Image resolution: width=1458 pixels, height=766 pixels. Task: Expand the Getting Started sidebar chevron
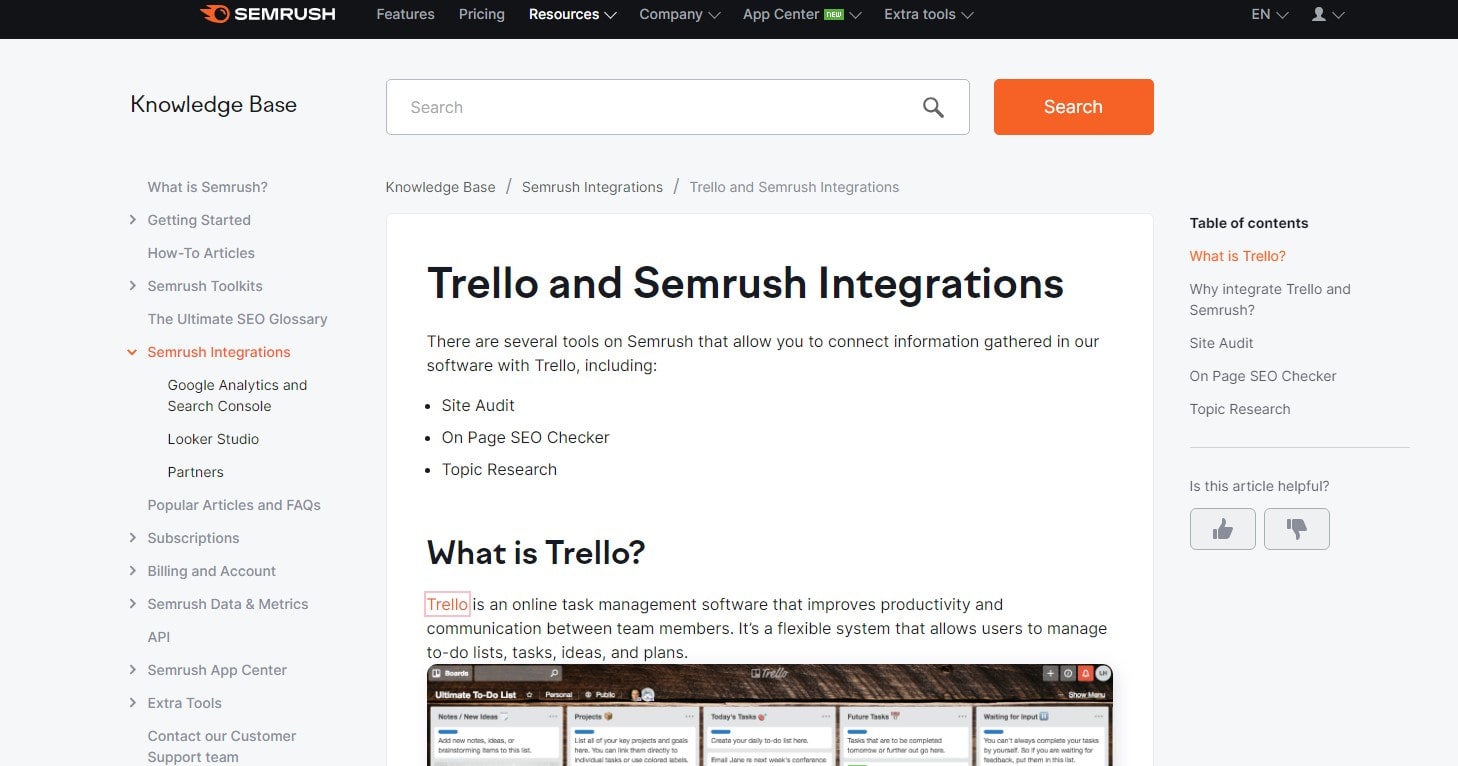133,220
